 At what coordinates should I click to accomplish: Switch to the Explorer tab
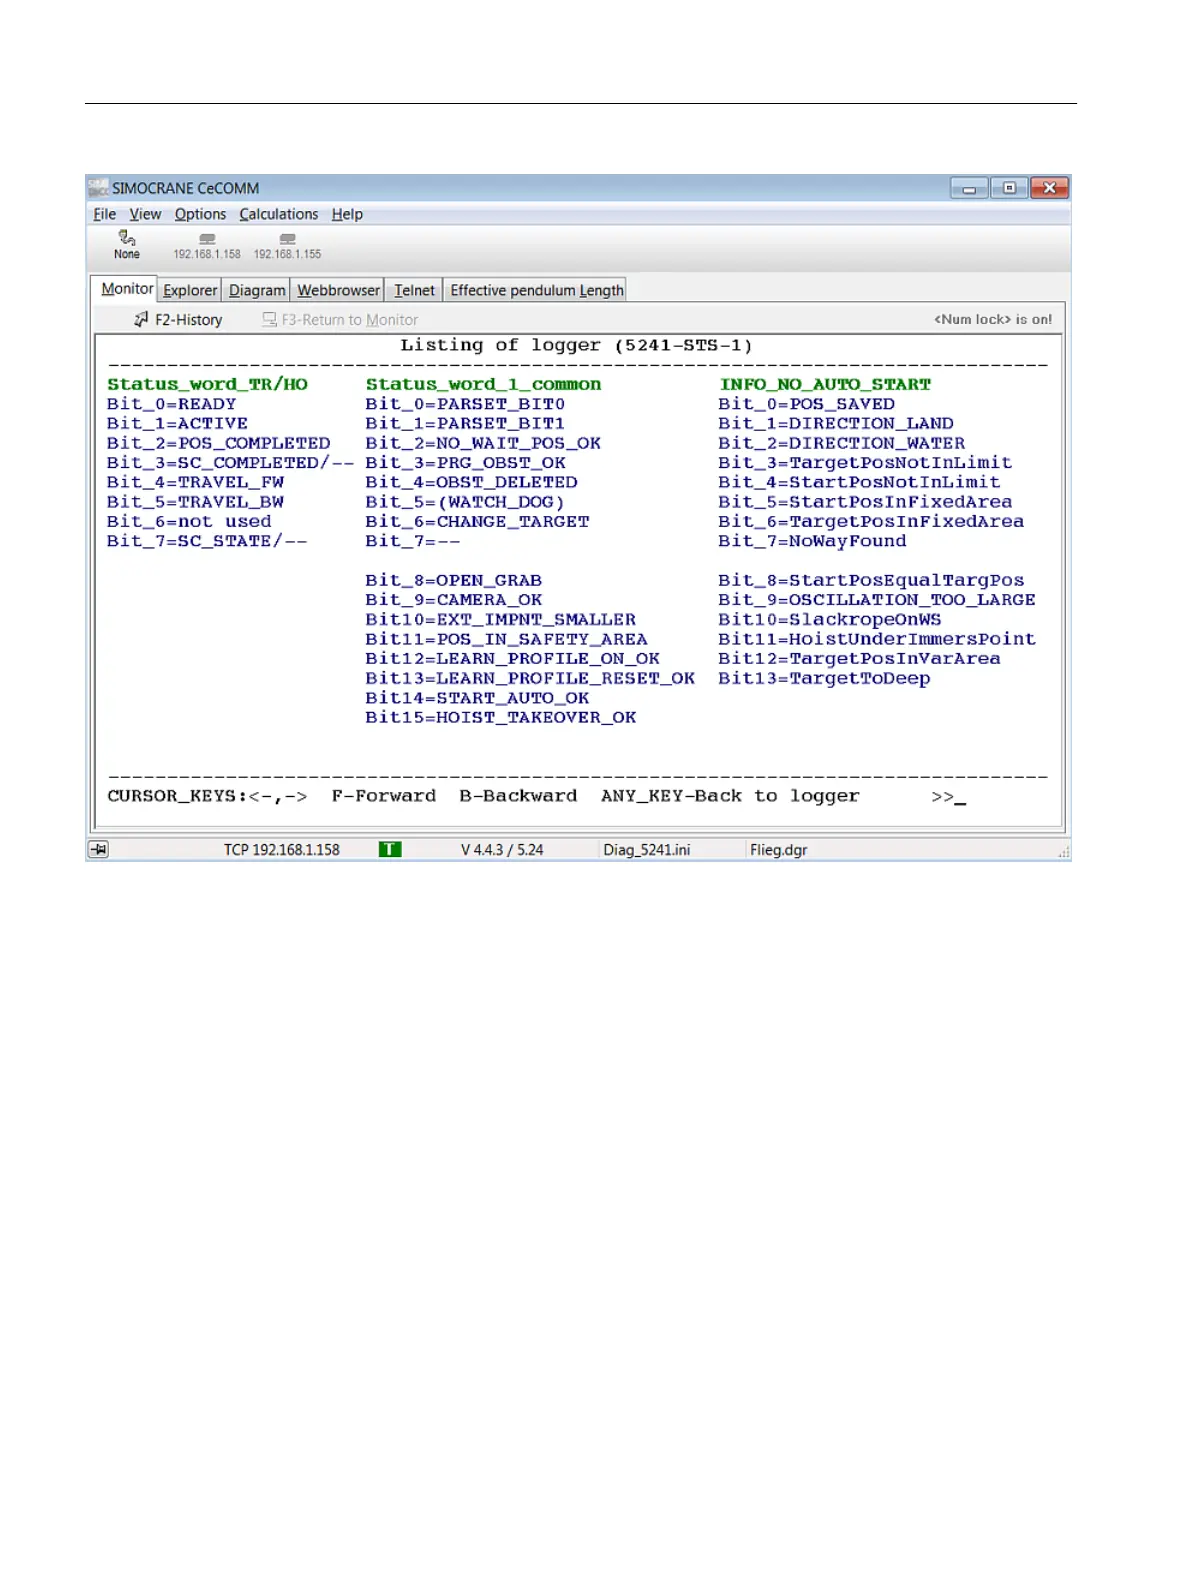click(x=190, y=290)
